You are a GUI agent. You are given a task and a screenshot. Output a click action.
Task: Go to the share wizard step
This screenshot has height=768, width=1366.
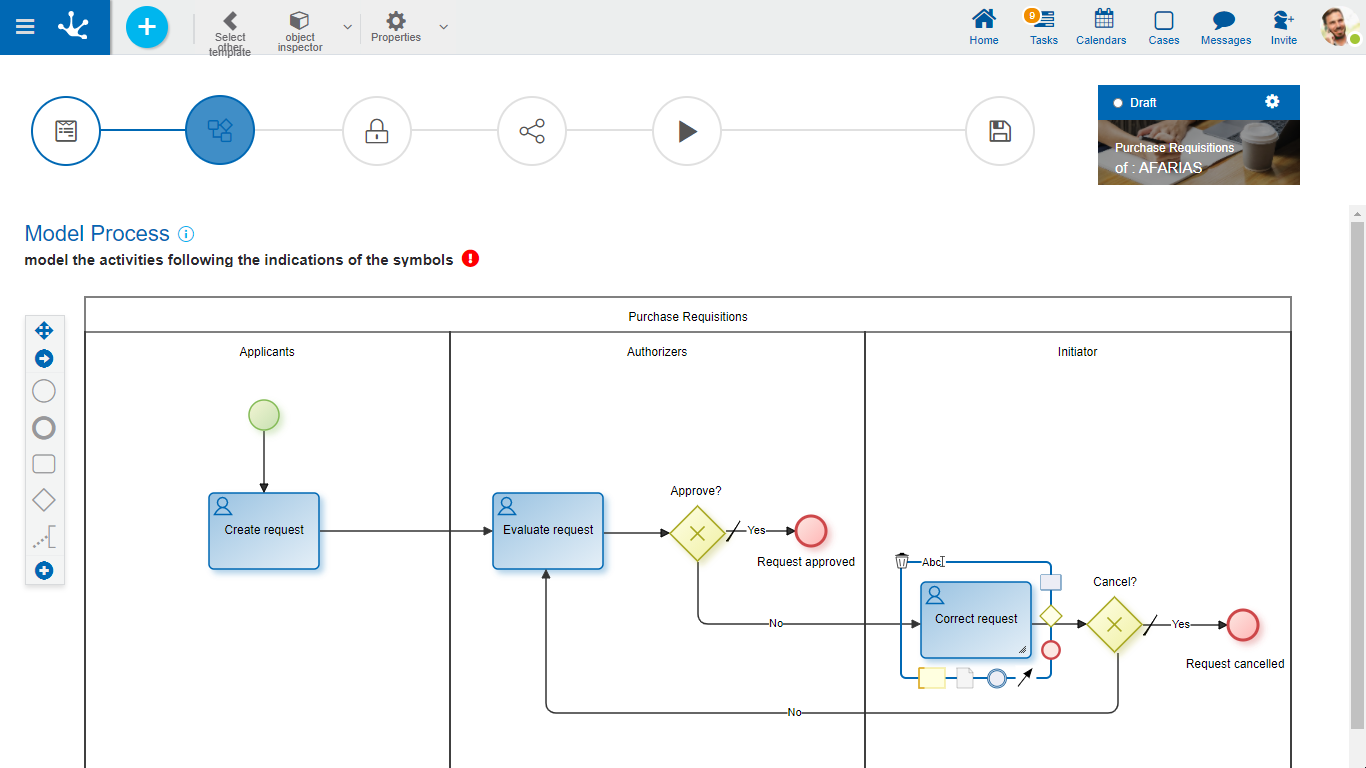click(532, 131)
